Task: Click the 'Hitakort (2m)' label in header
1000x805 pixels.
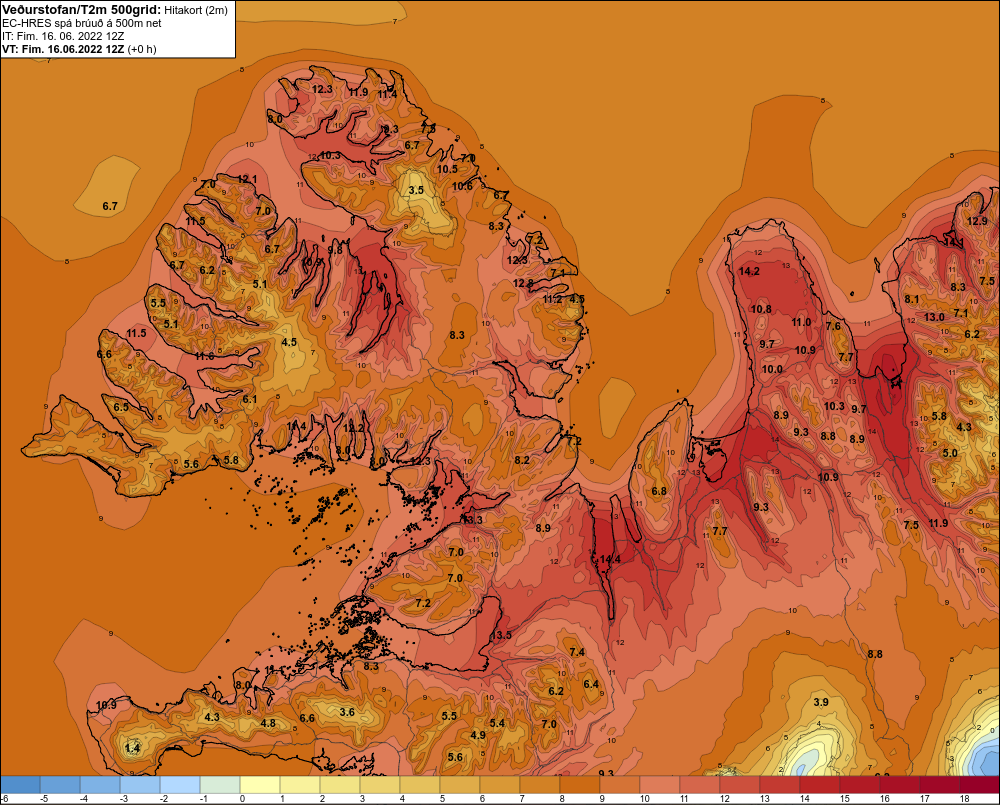Action: [x=196, y=10]
